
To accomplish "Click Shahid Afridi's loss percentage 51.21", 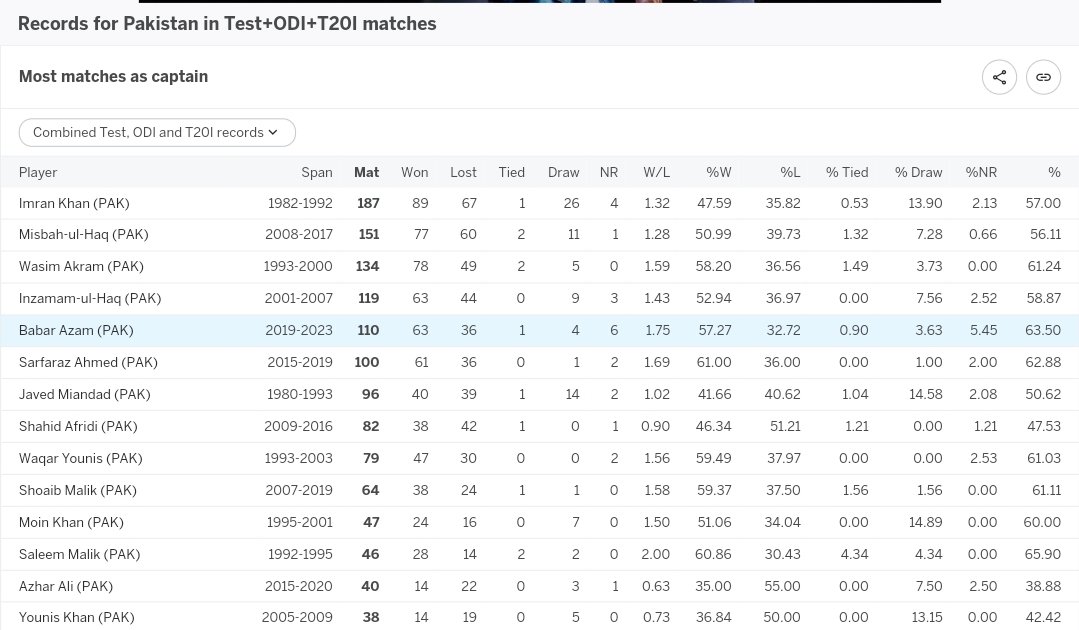I will point(785,426).
